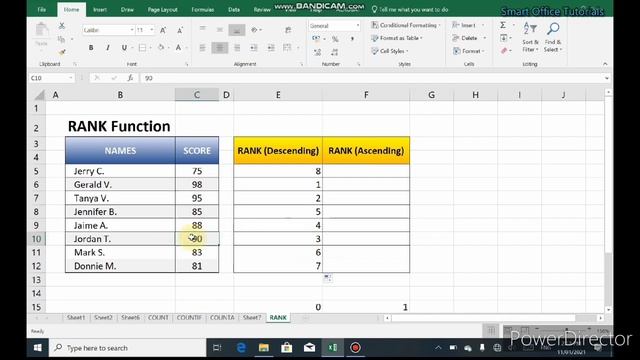640x360 pixels.
Task: Open the Conditional Formatting dropdown
Action: 406,25
